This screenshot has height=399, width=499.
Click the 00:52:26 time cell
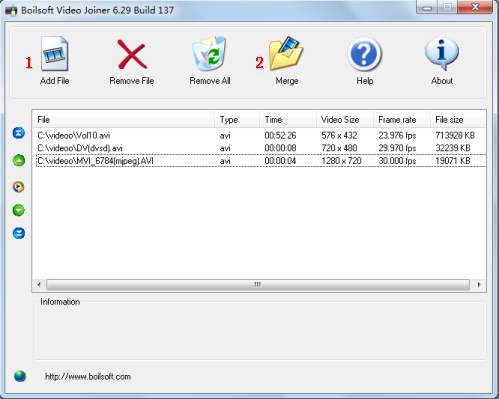[280, 135]
